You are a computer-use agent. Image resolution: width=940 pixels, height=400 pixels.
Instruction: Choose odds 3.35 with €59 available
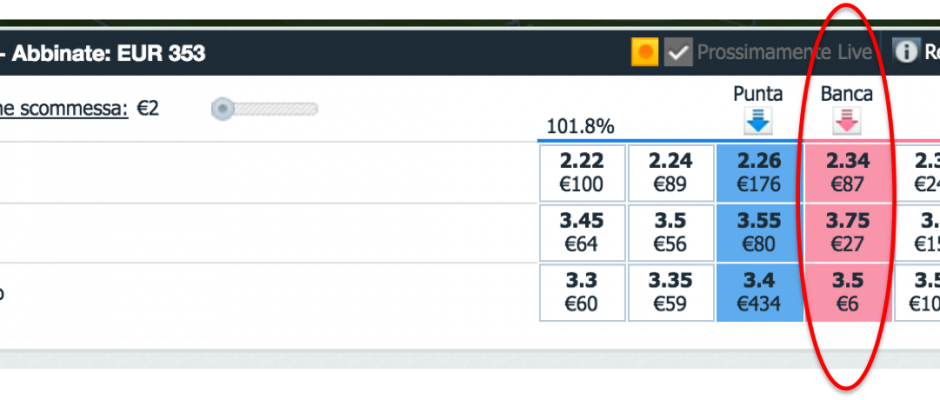671,293
